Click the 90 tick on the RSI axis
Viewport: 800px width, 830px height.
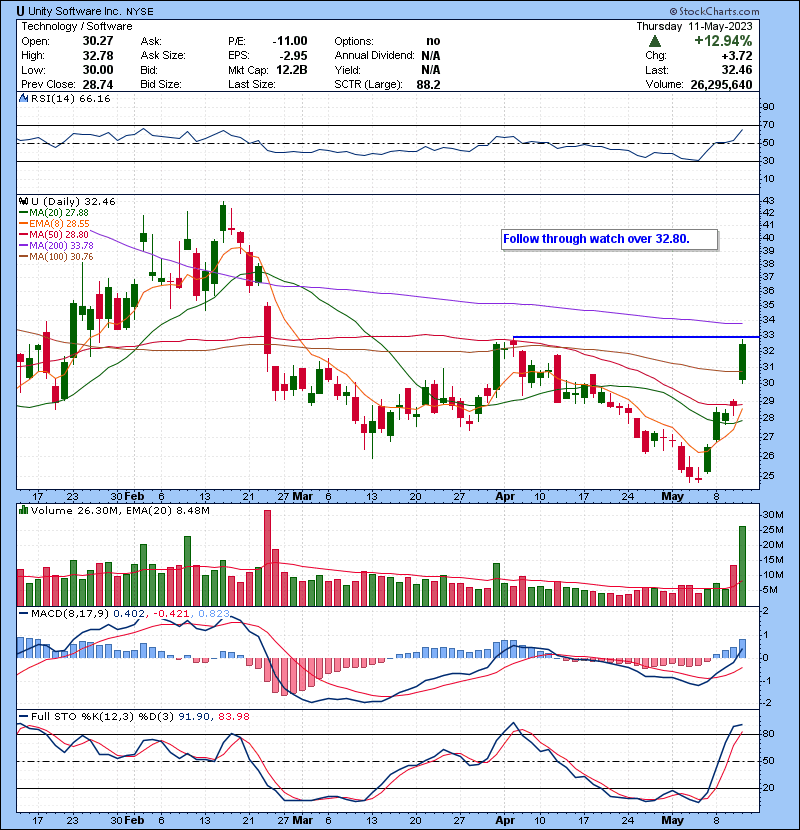[x=768, y=107]
